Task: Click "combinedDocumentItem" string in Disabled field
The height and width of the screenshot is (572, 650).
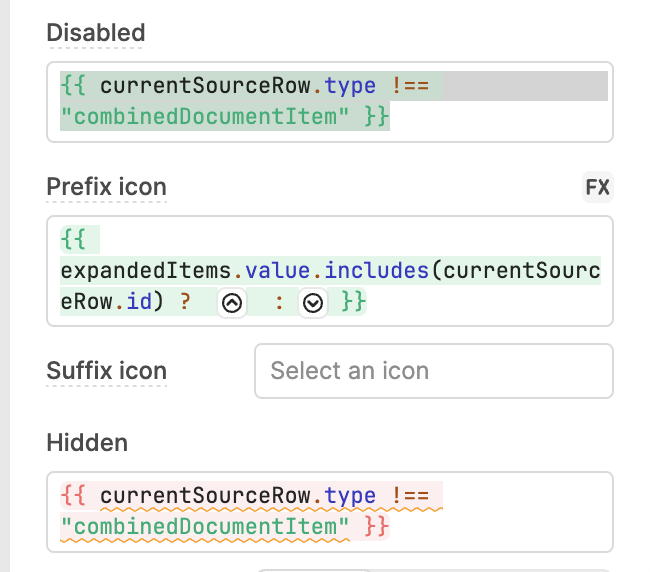Action: (x=200, y=117)
